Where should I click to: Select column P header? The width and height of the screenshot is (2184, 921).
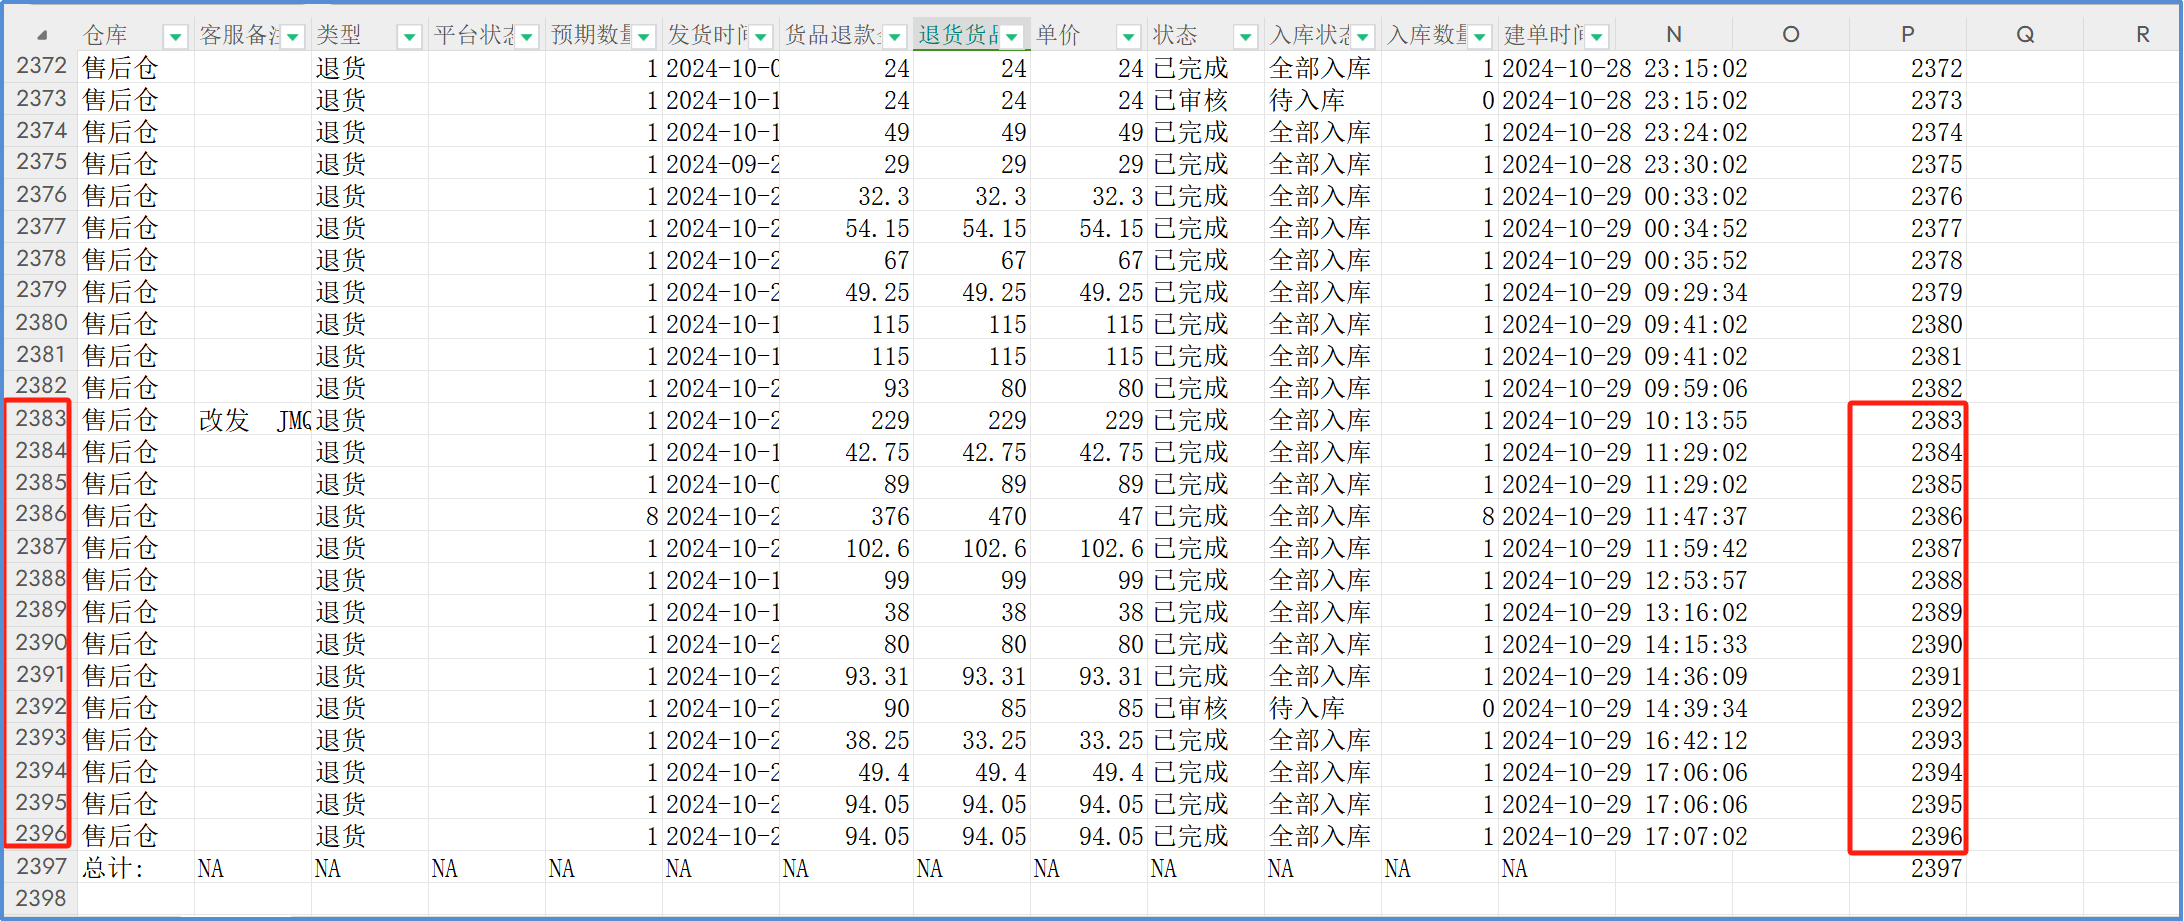tap(1907, 35)
